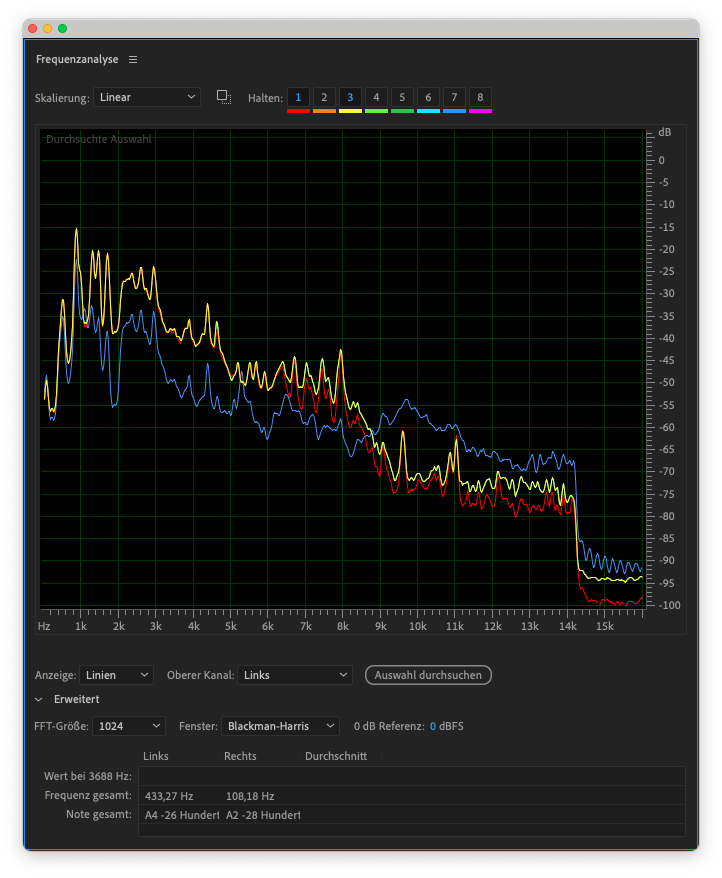Activate Halten button 7
The image size is (722, 878).
(x=454, y=97)
